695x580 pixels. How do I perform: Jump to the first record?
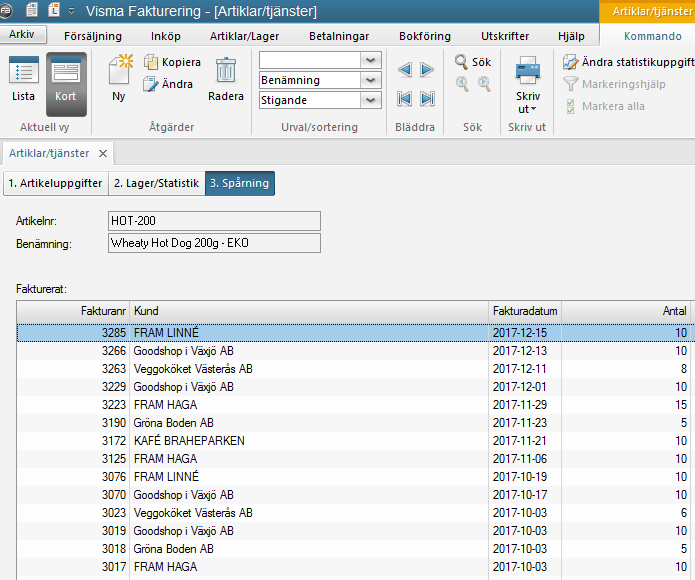click(404, 98)
